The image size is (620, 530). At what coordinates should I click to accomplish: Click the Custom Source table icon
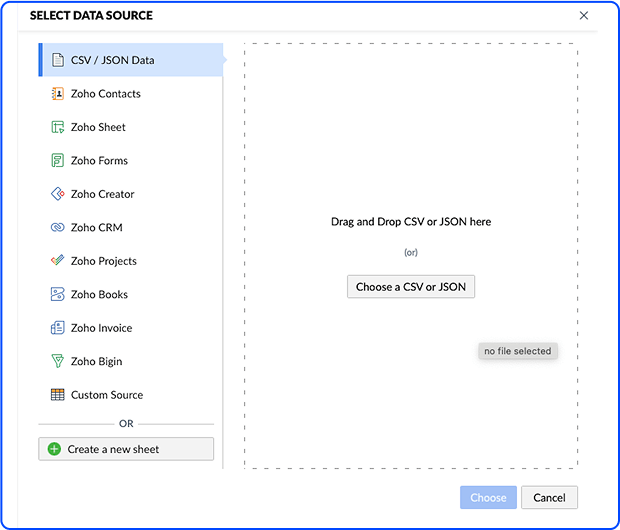coord(58,395)
